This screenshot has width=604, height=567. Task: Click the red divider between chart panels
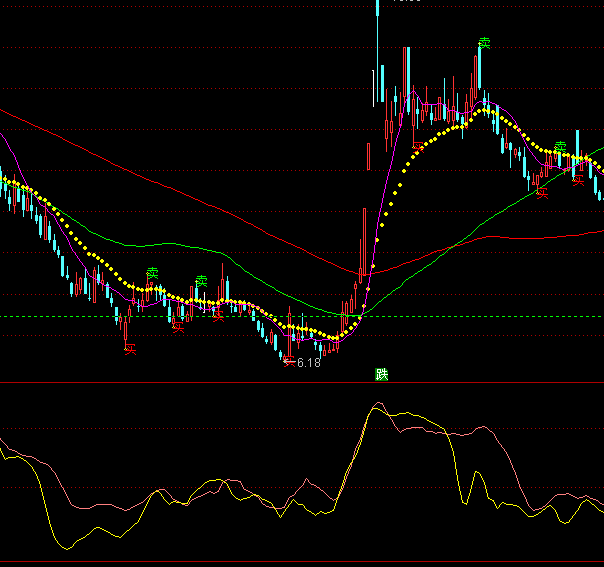click(x=200, y=383)
